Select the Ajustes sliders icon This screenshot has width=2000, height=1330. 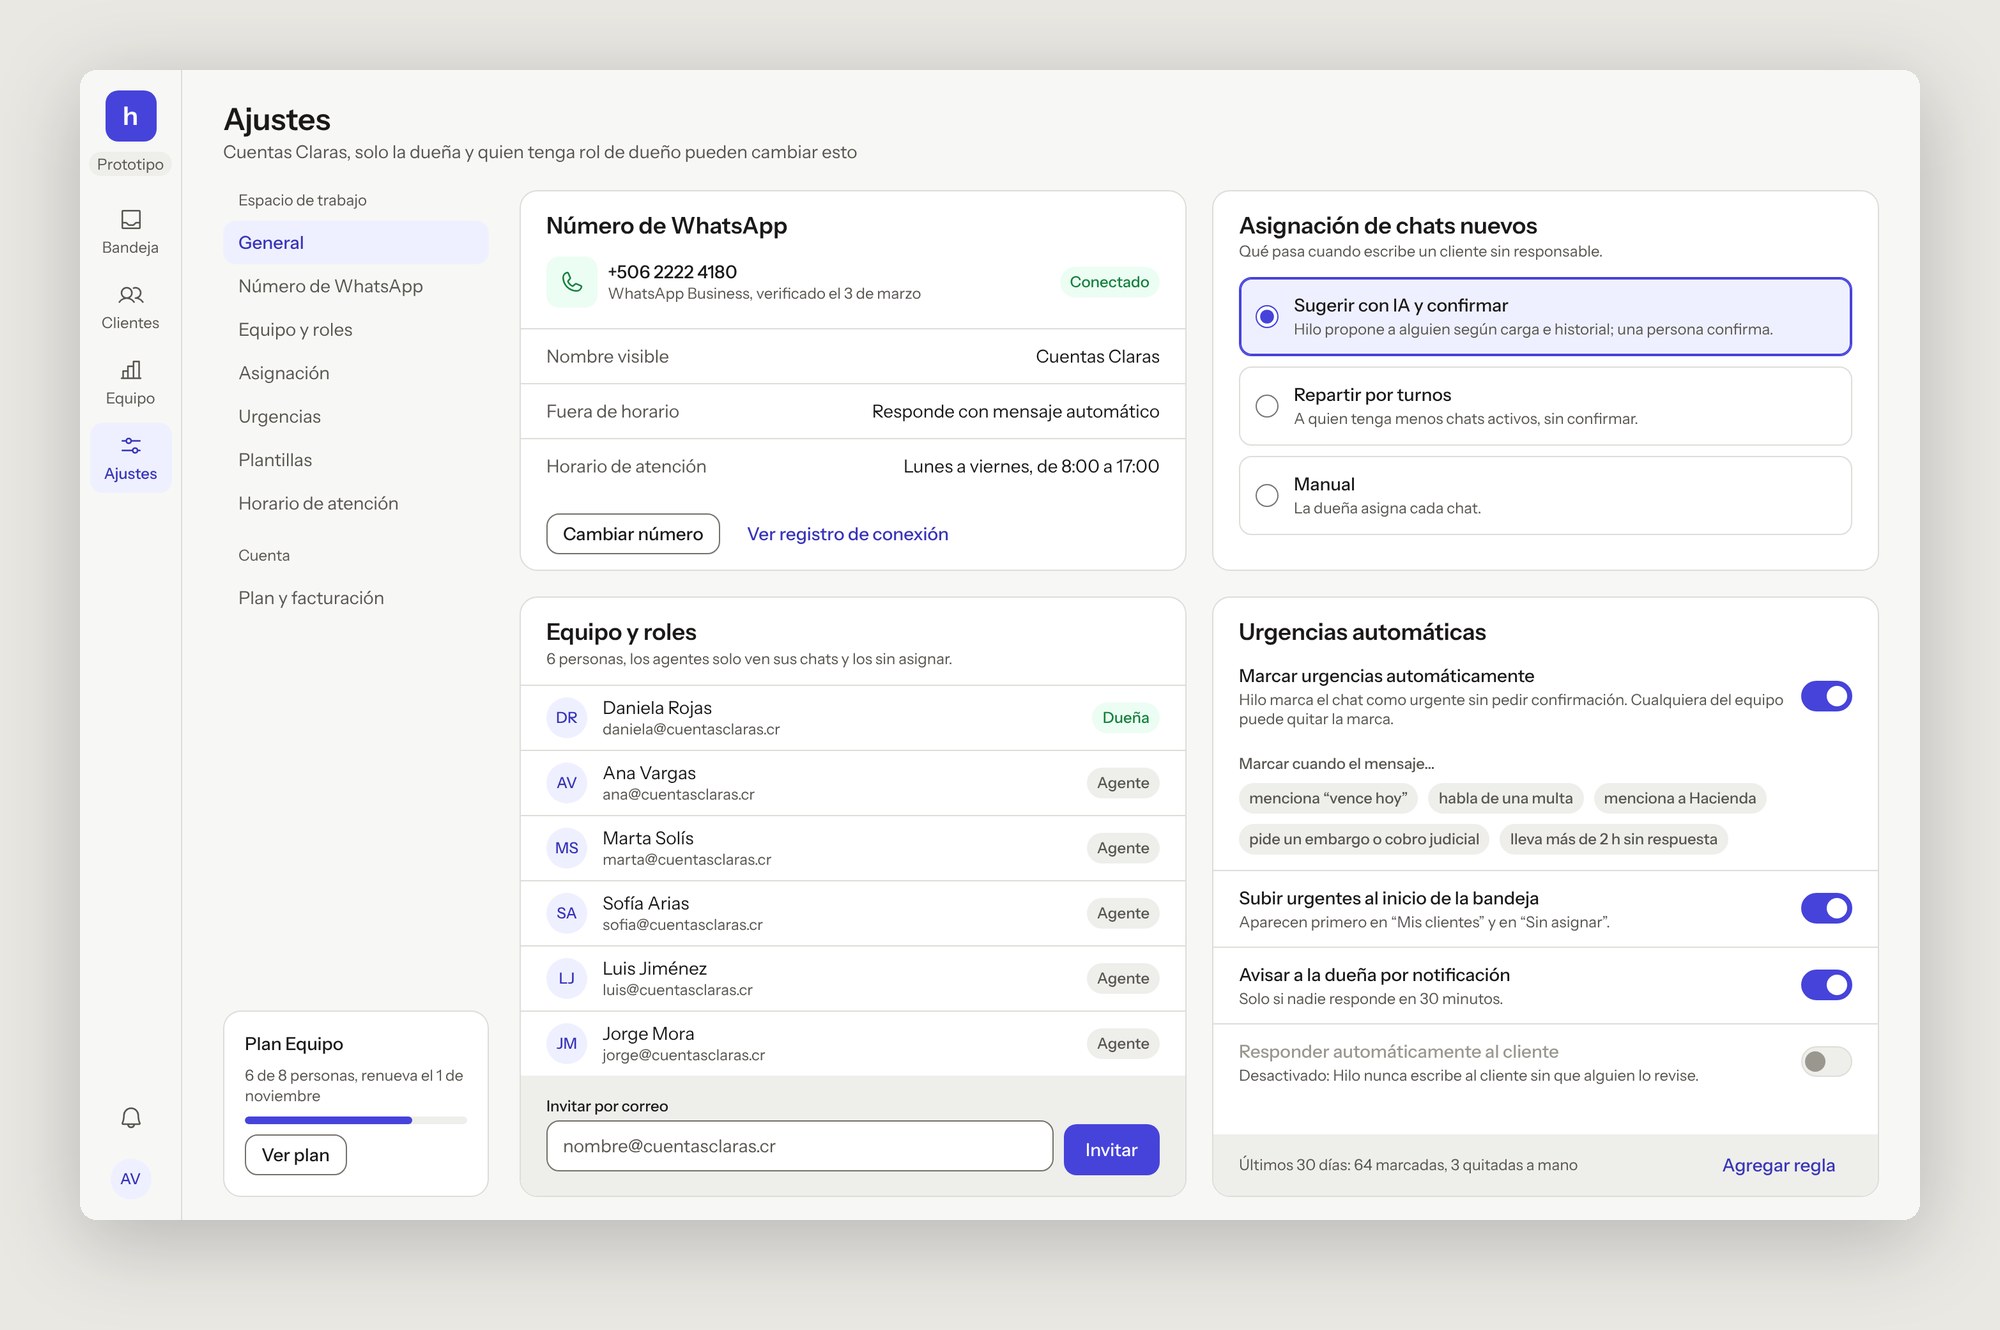click(x=131, y=445)
